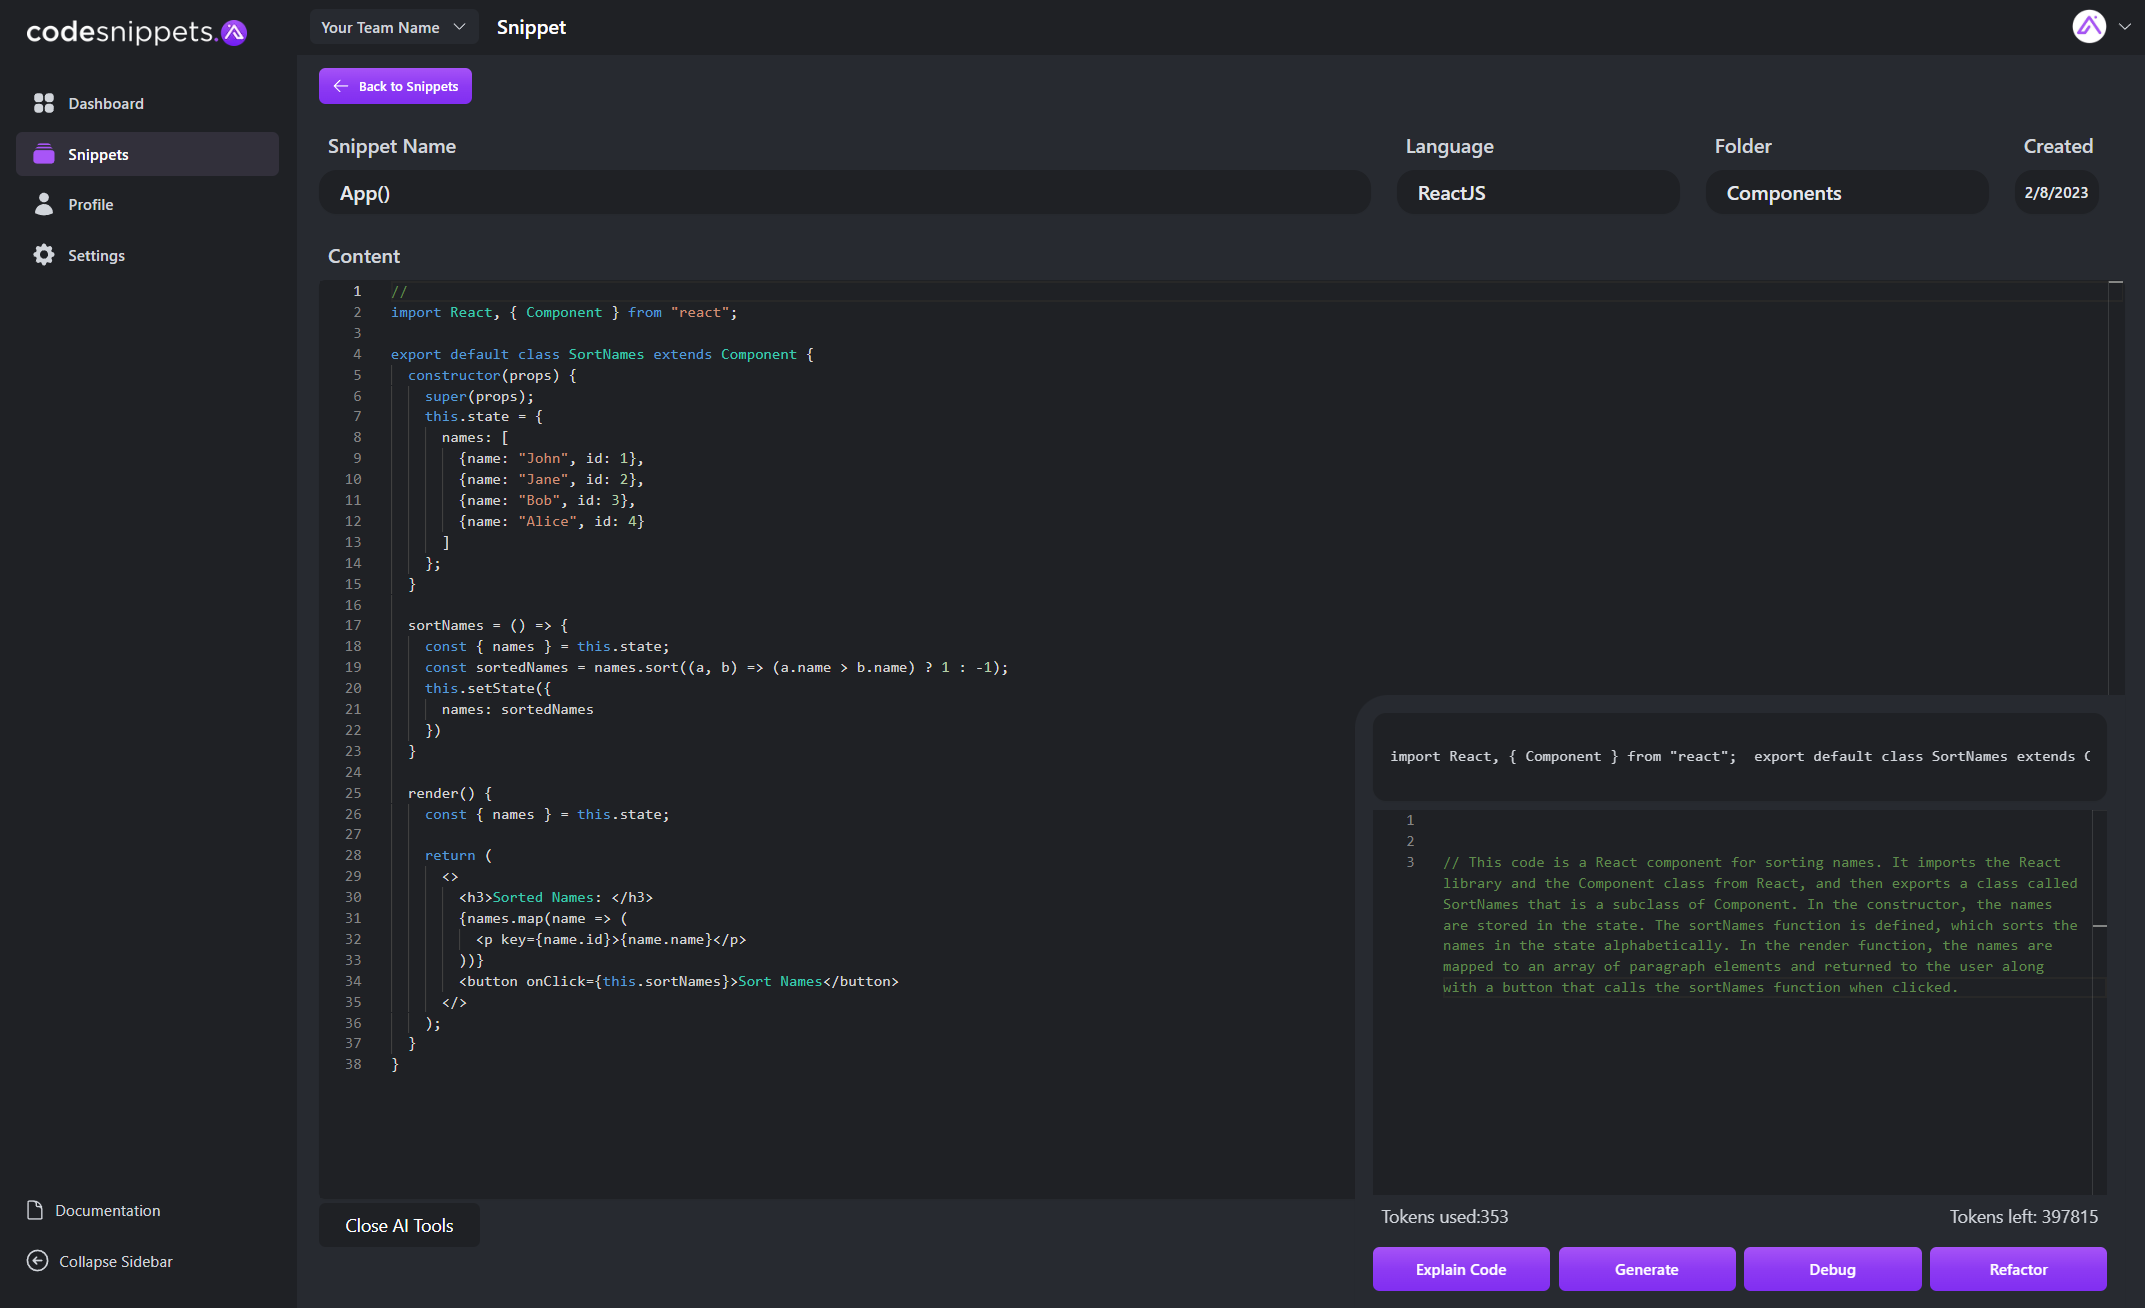
Task: Click the Created date 2/8/2023
Action: [2056, 193]
